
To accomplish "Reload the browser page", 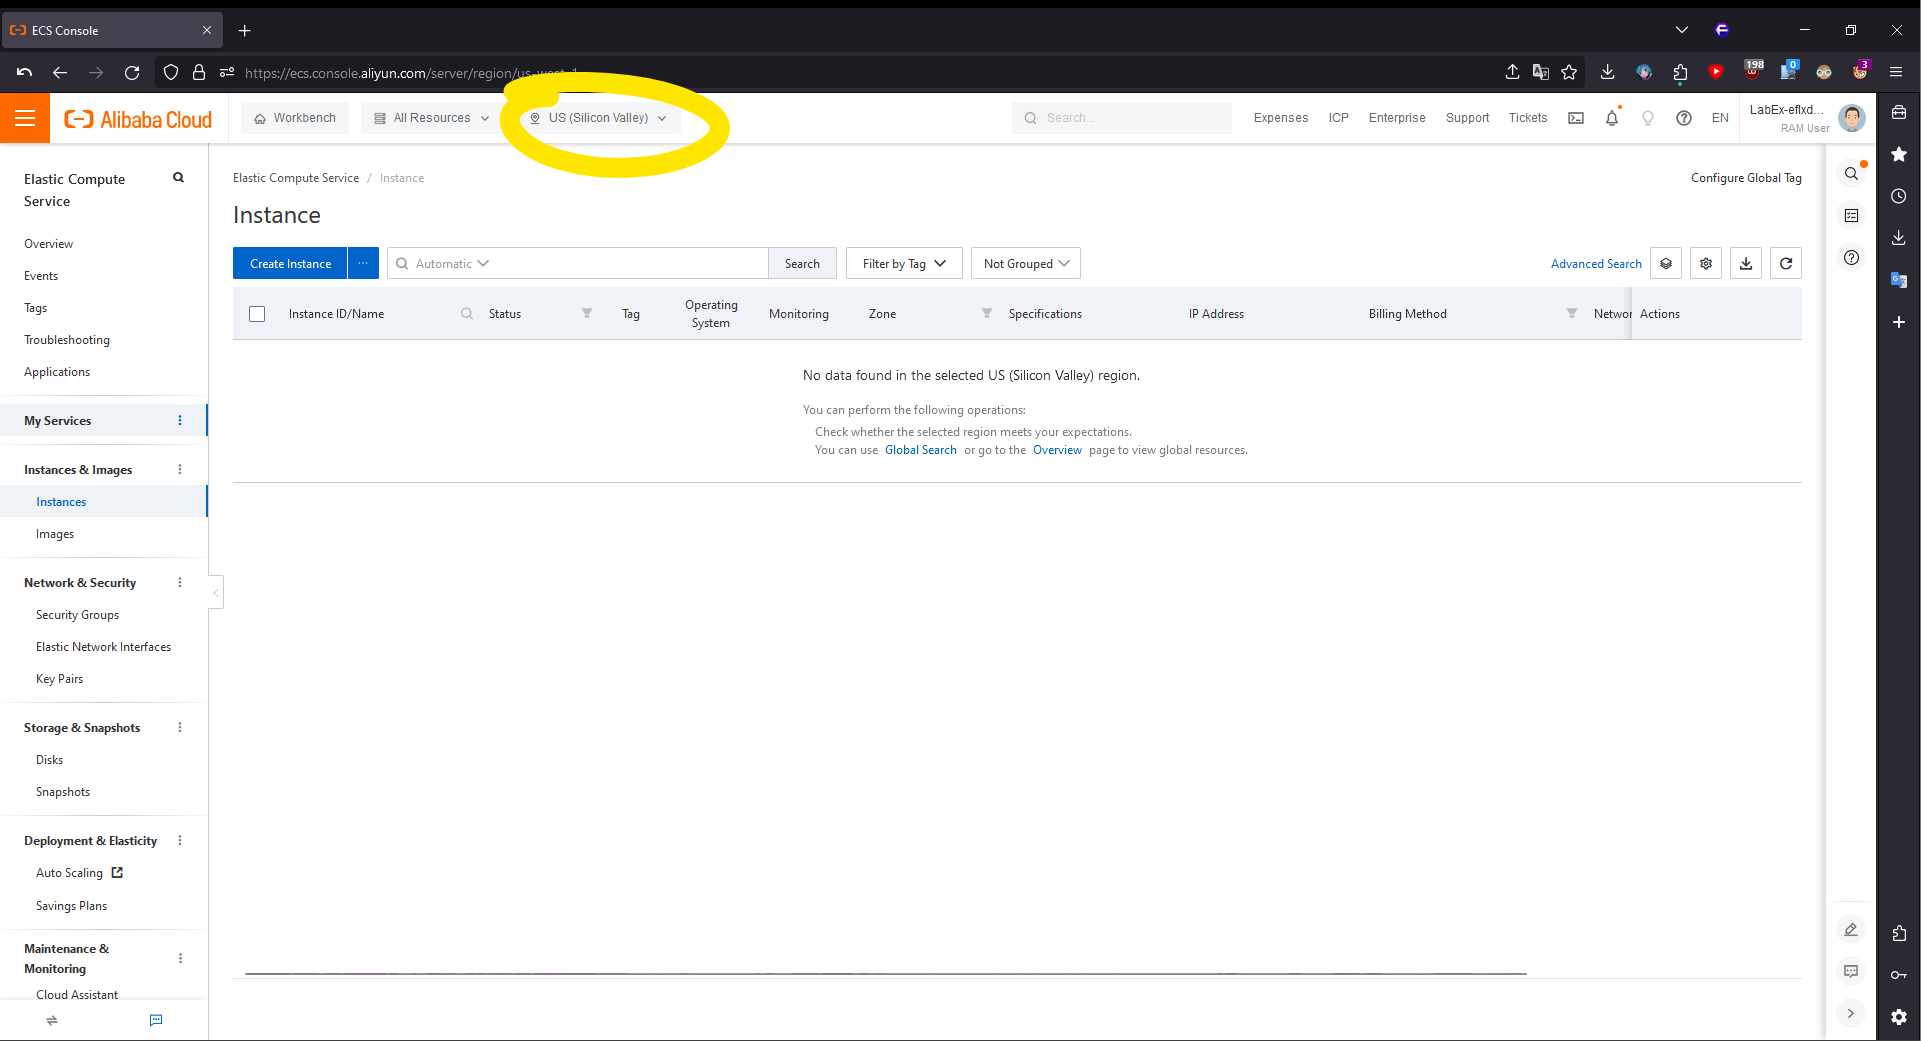I will pos(132,72).
